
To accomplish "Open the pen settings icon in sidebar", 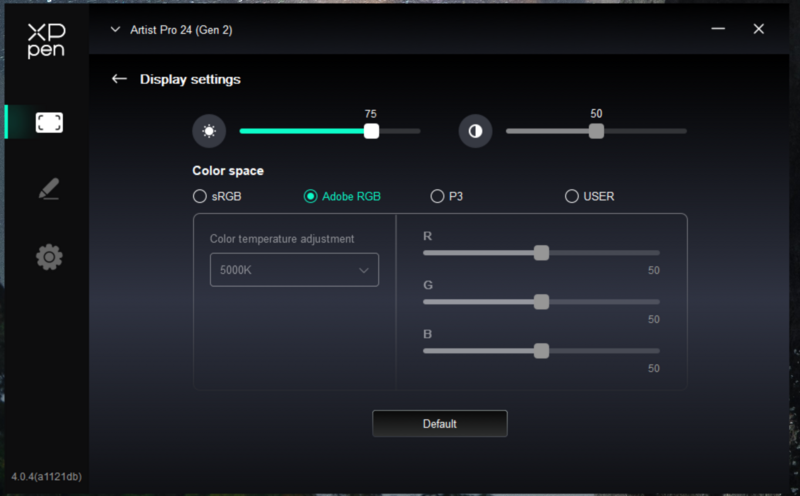I will pos(49,189).
